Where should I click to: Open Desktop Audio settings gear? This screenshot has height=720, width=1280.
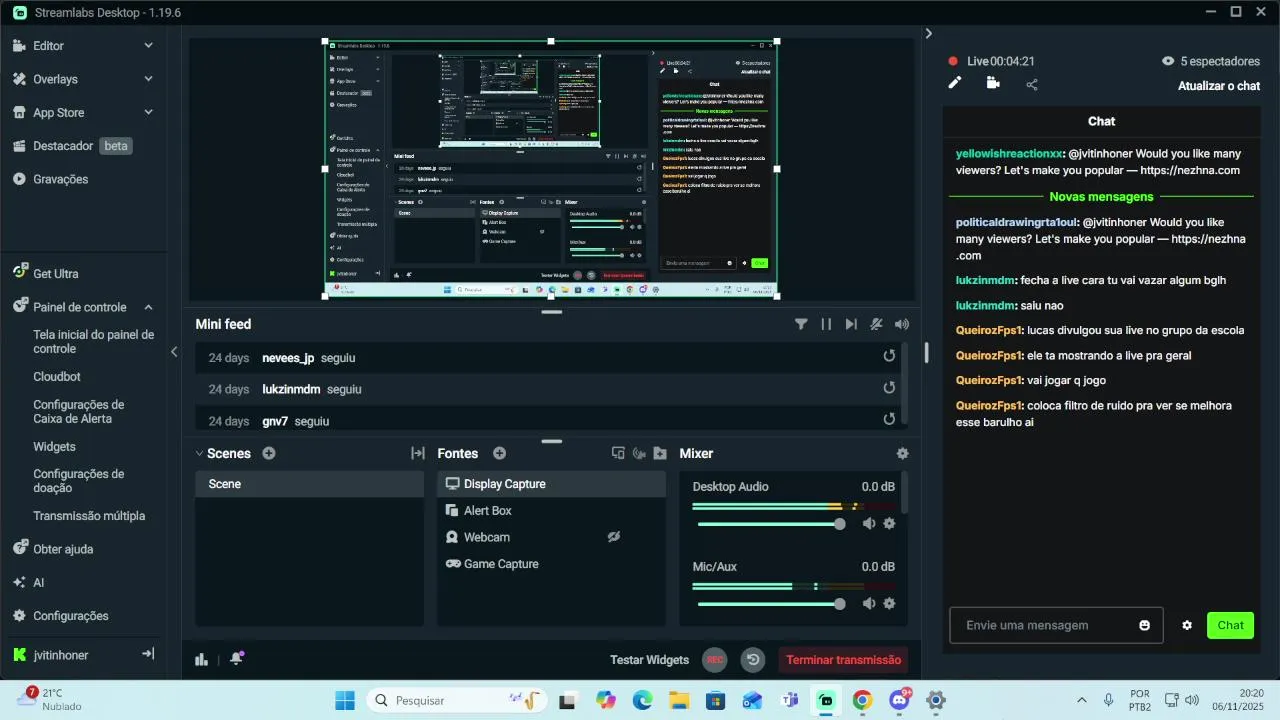(889, 524)
